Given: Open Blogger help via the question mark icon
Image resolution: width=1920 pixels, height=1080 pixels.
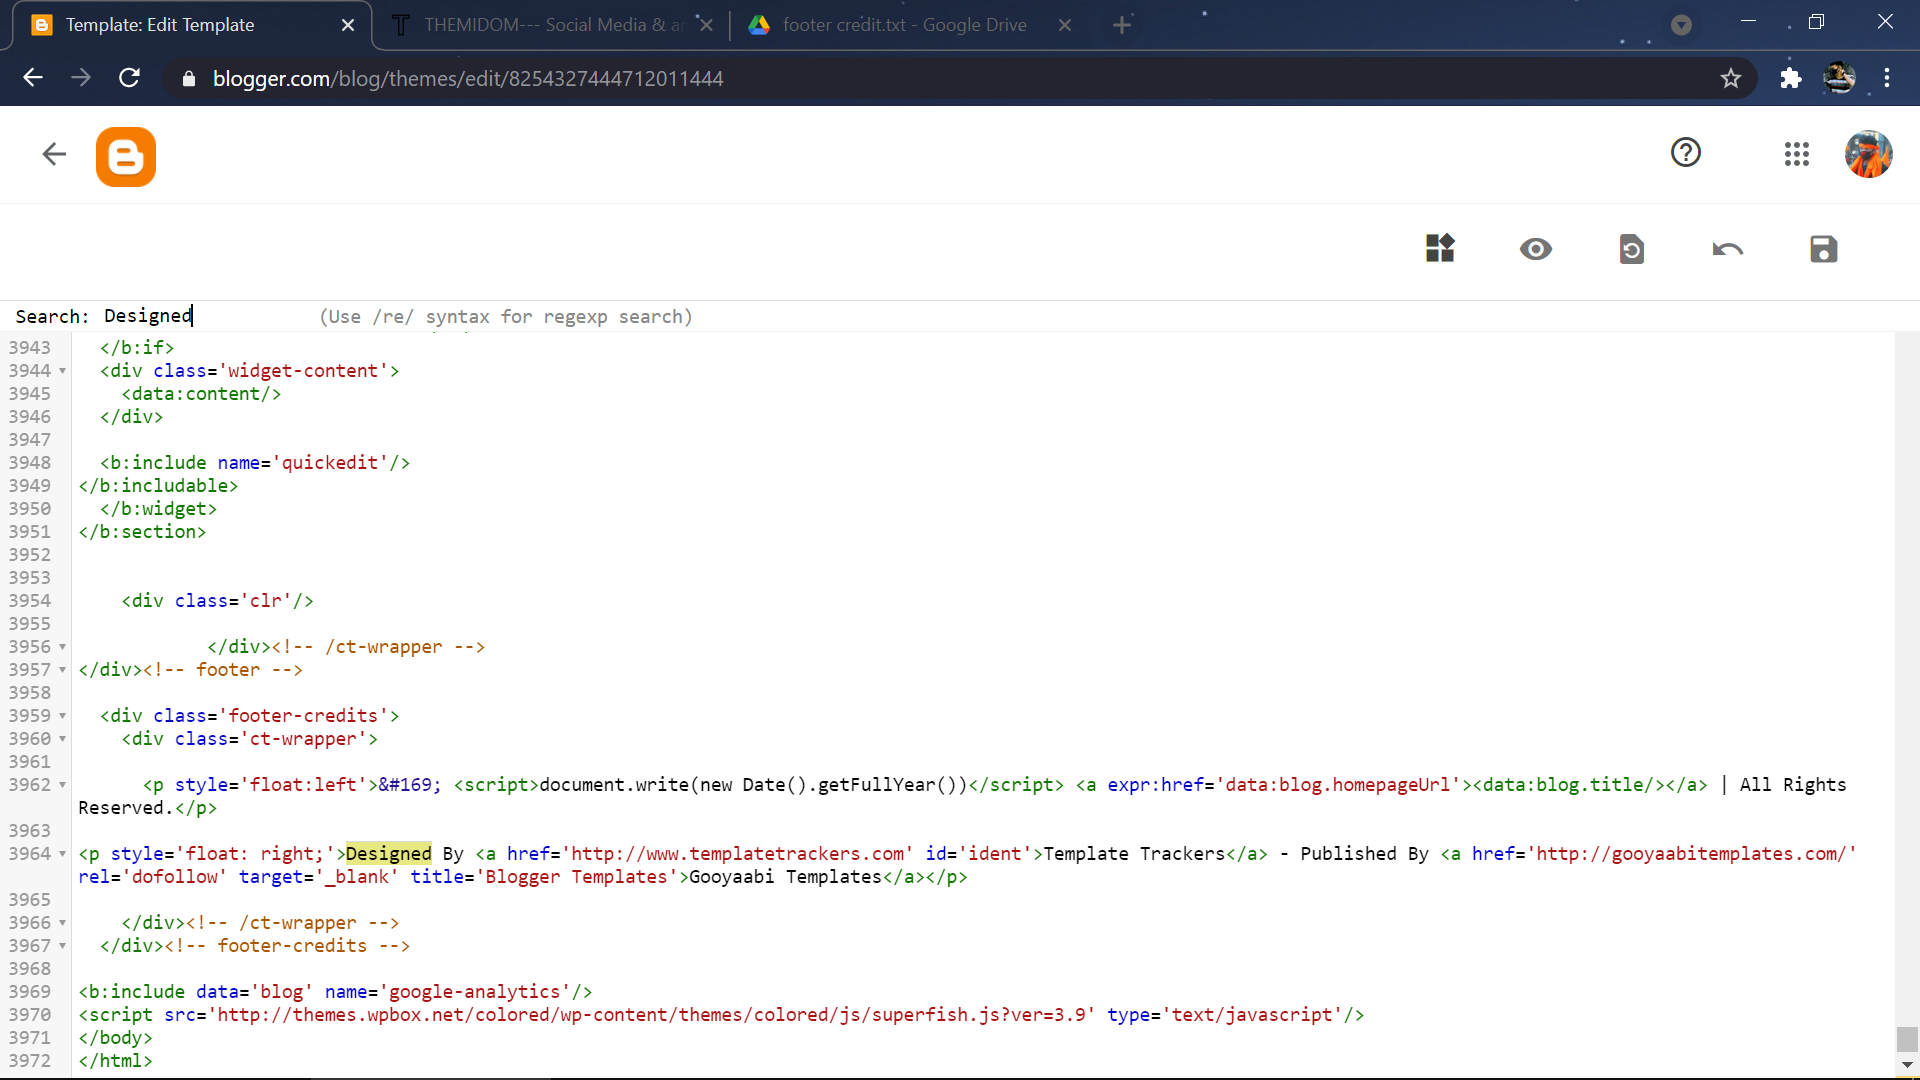Looking at the screenshot, I should click(1686, 152).
